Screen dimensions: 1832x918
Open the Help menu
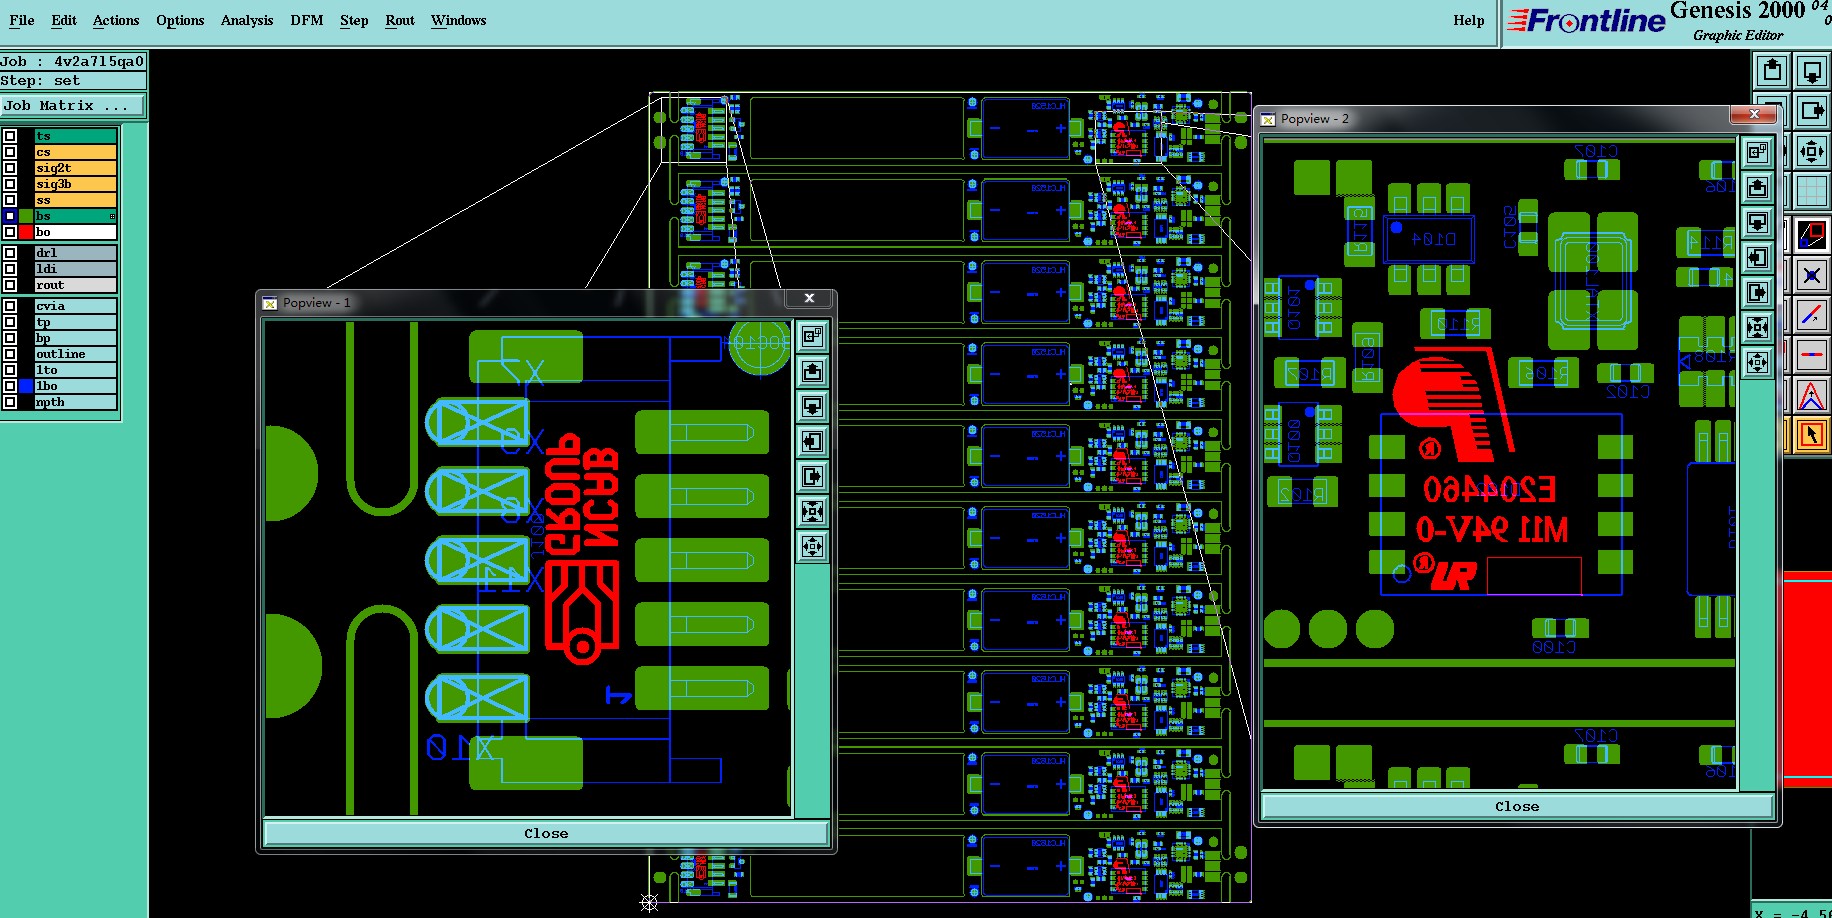(x=1469, y=20)
